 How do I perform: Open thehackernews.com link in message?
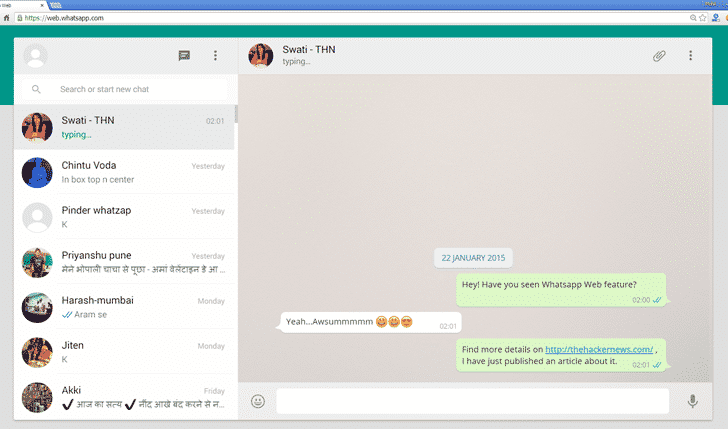[x=599, y=349]
